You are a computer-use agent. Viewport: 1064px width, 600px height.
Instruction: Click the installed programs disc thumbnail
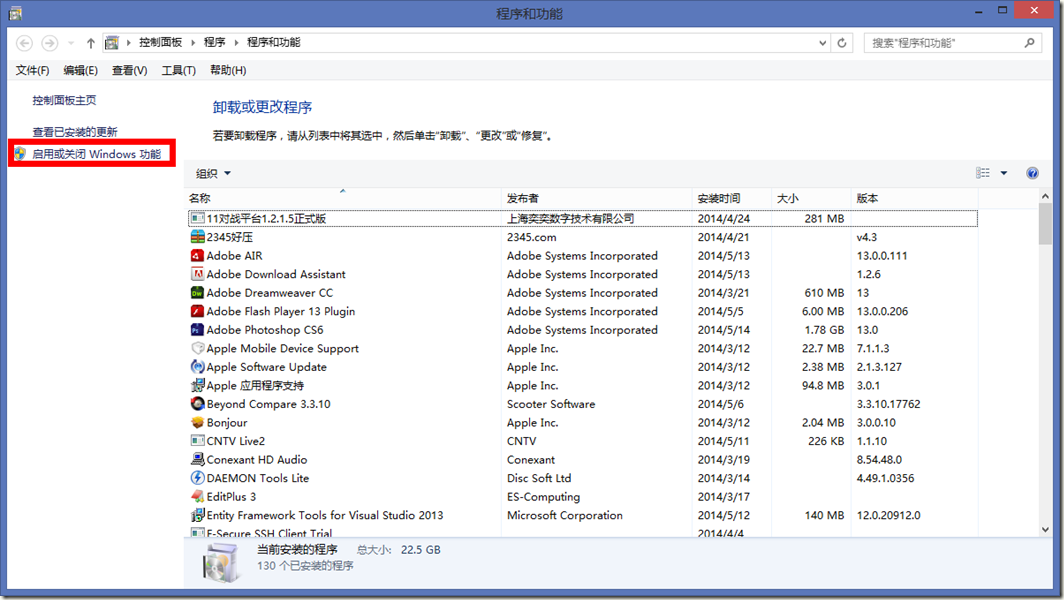click(221, 563)
